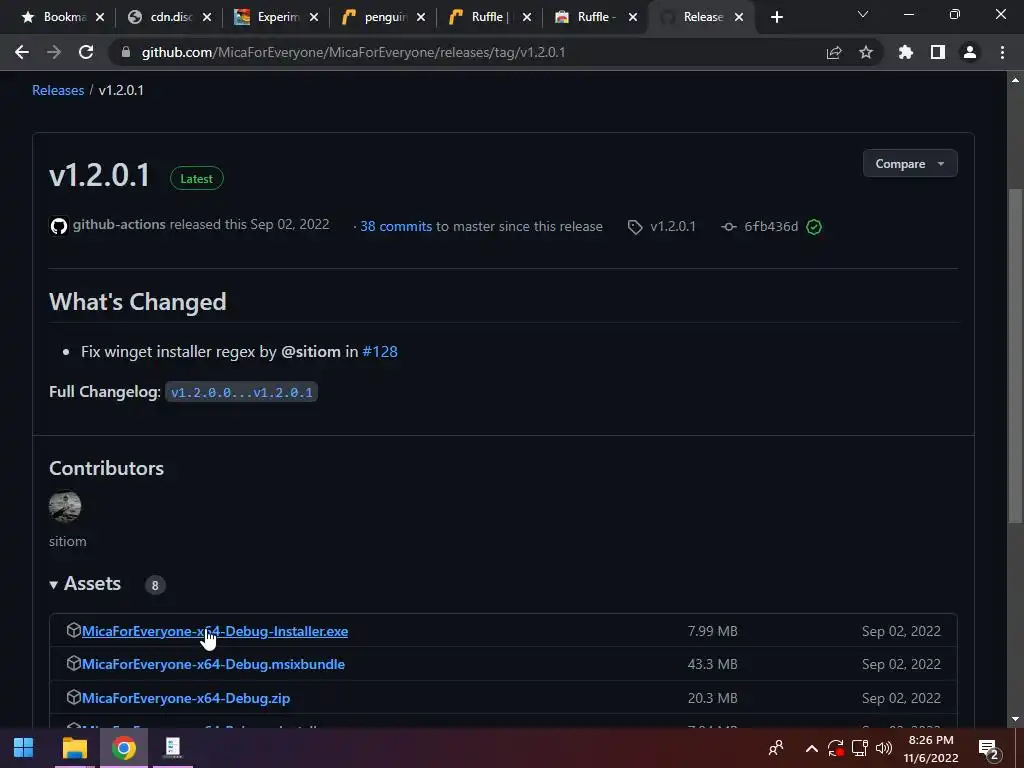Click the forward navigation arrow
Image resolution: width=1024 pixels, height=768 pixels.
[x=54, y=52]
